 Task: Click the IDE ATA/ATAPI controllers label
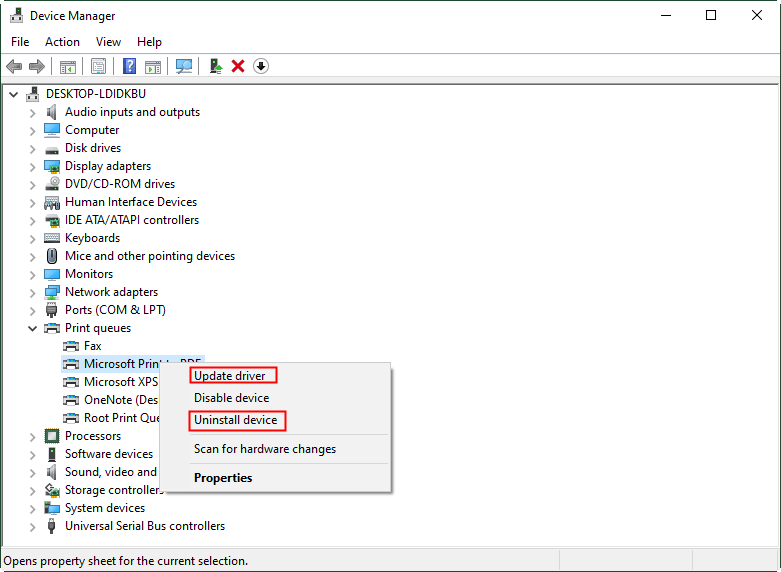click(132, 220)
